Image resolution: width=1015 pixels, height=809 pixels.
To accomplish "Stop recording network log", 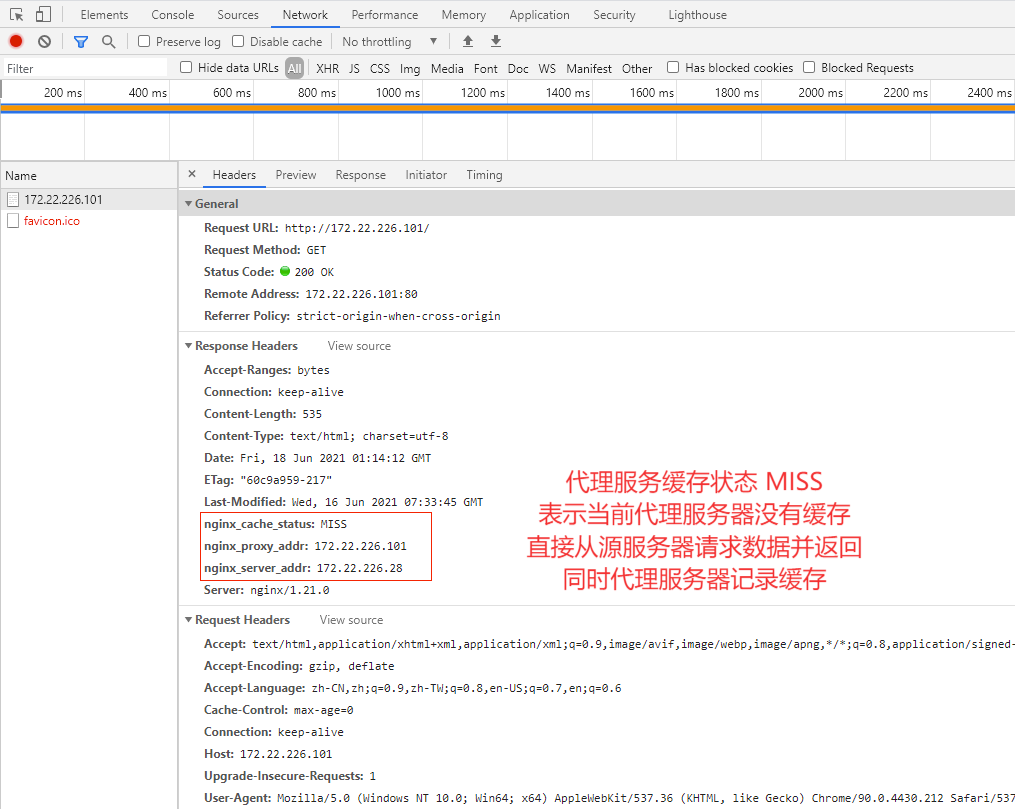I will click(x=16, y=41).
